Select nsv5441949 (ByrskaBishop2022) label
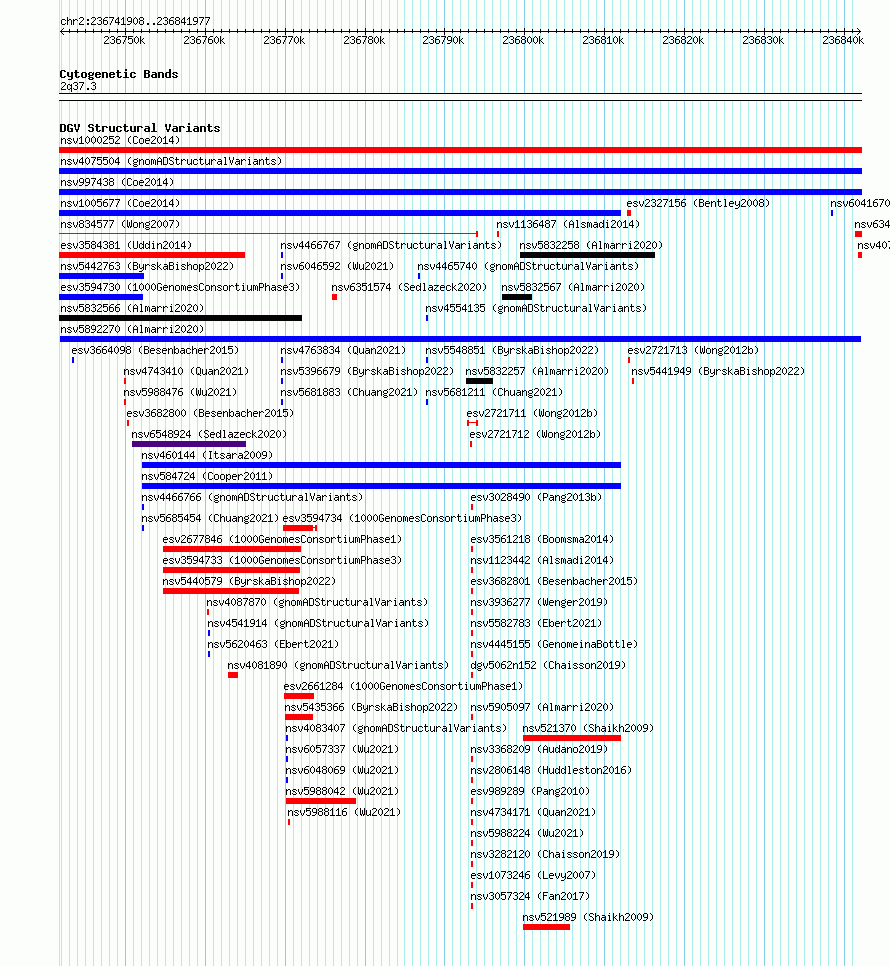 tap(718, 371)
